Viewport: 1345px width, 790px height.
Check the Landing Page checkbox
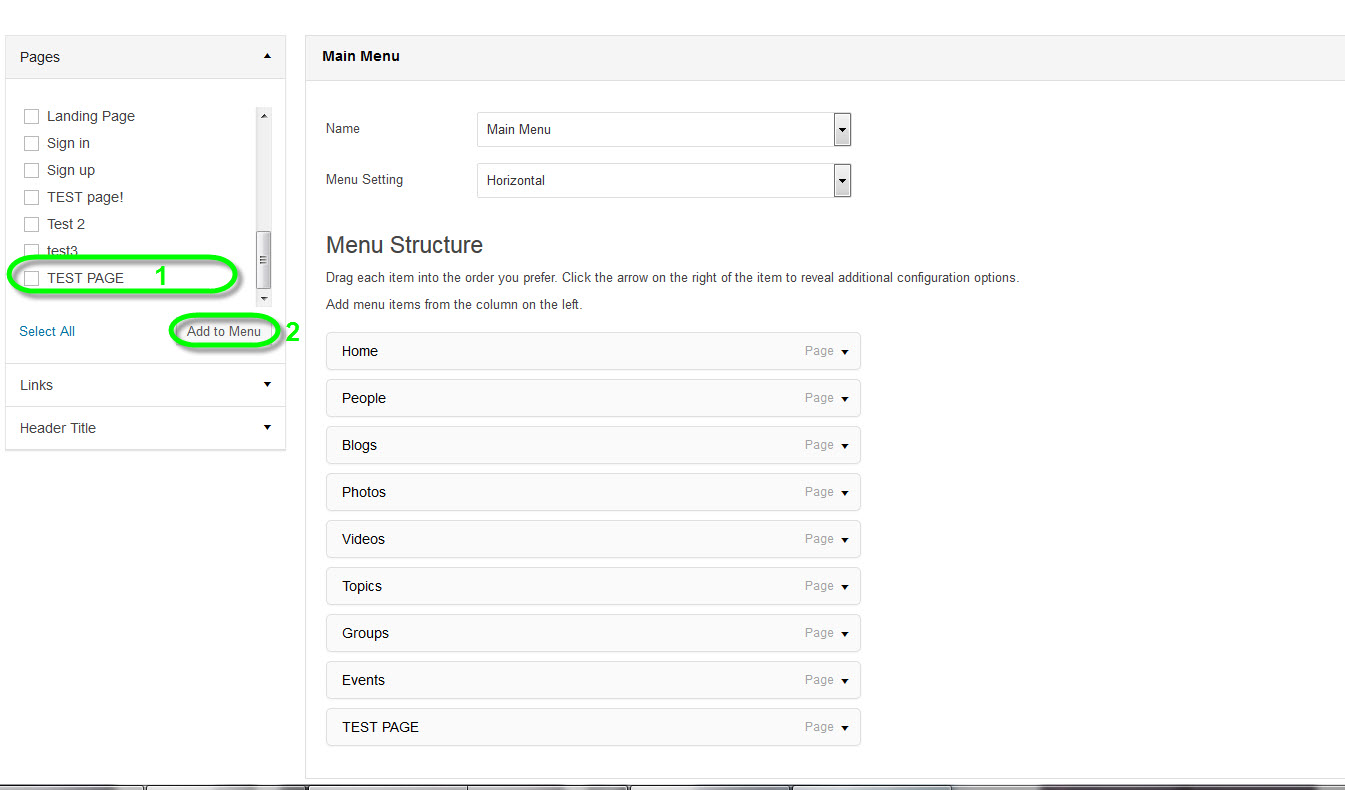[x=31, y=117]
